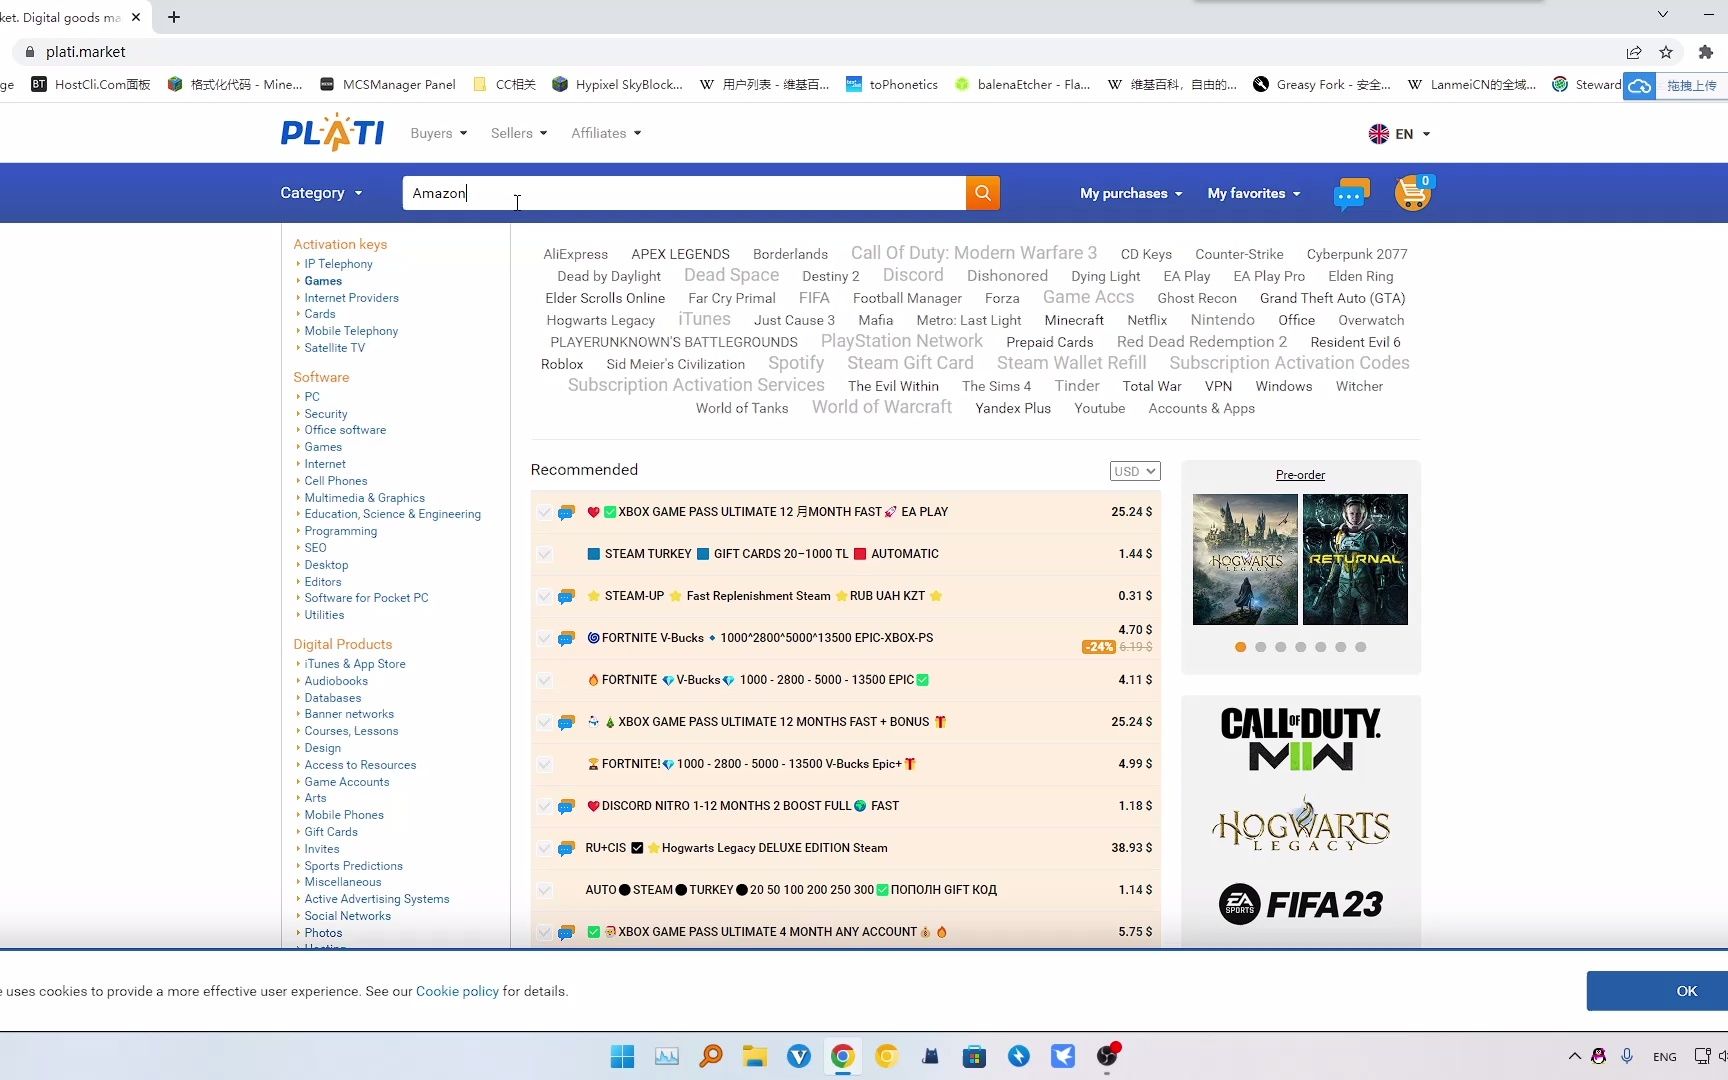Open the Greasy Fork bookmark

pos(1321,85)
